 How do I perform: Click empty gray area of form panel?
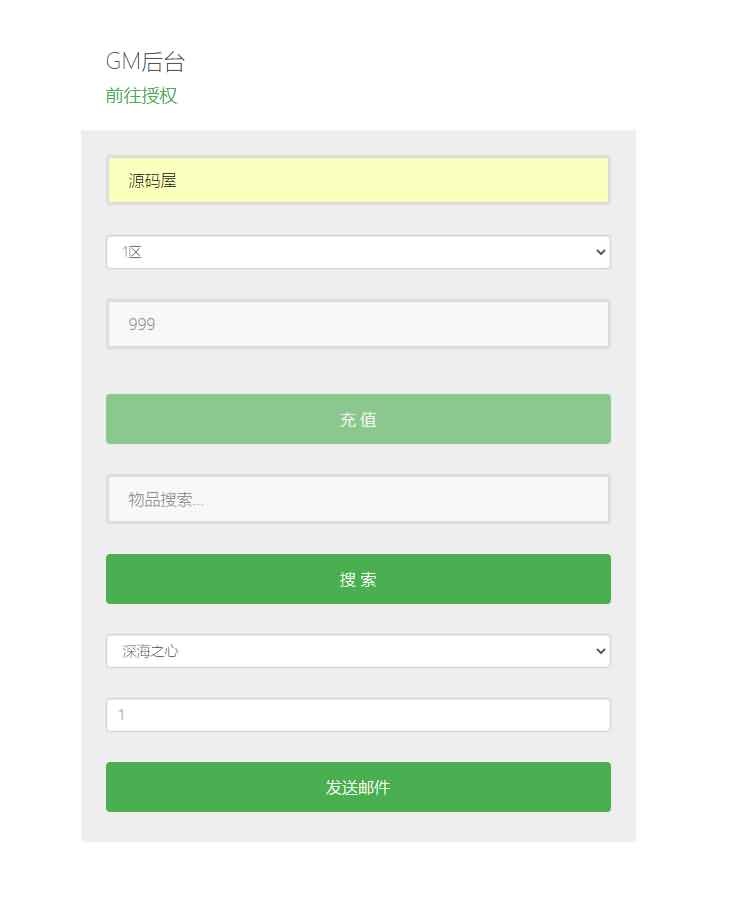pyautogui.click(x=358, y=371)
